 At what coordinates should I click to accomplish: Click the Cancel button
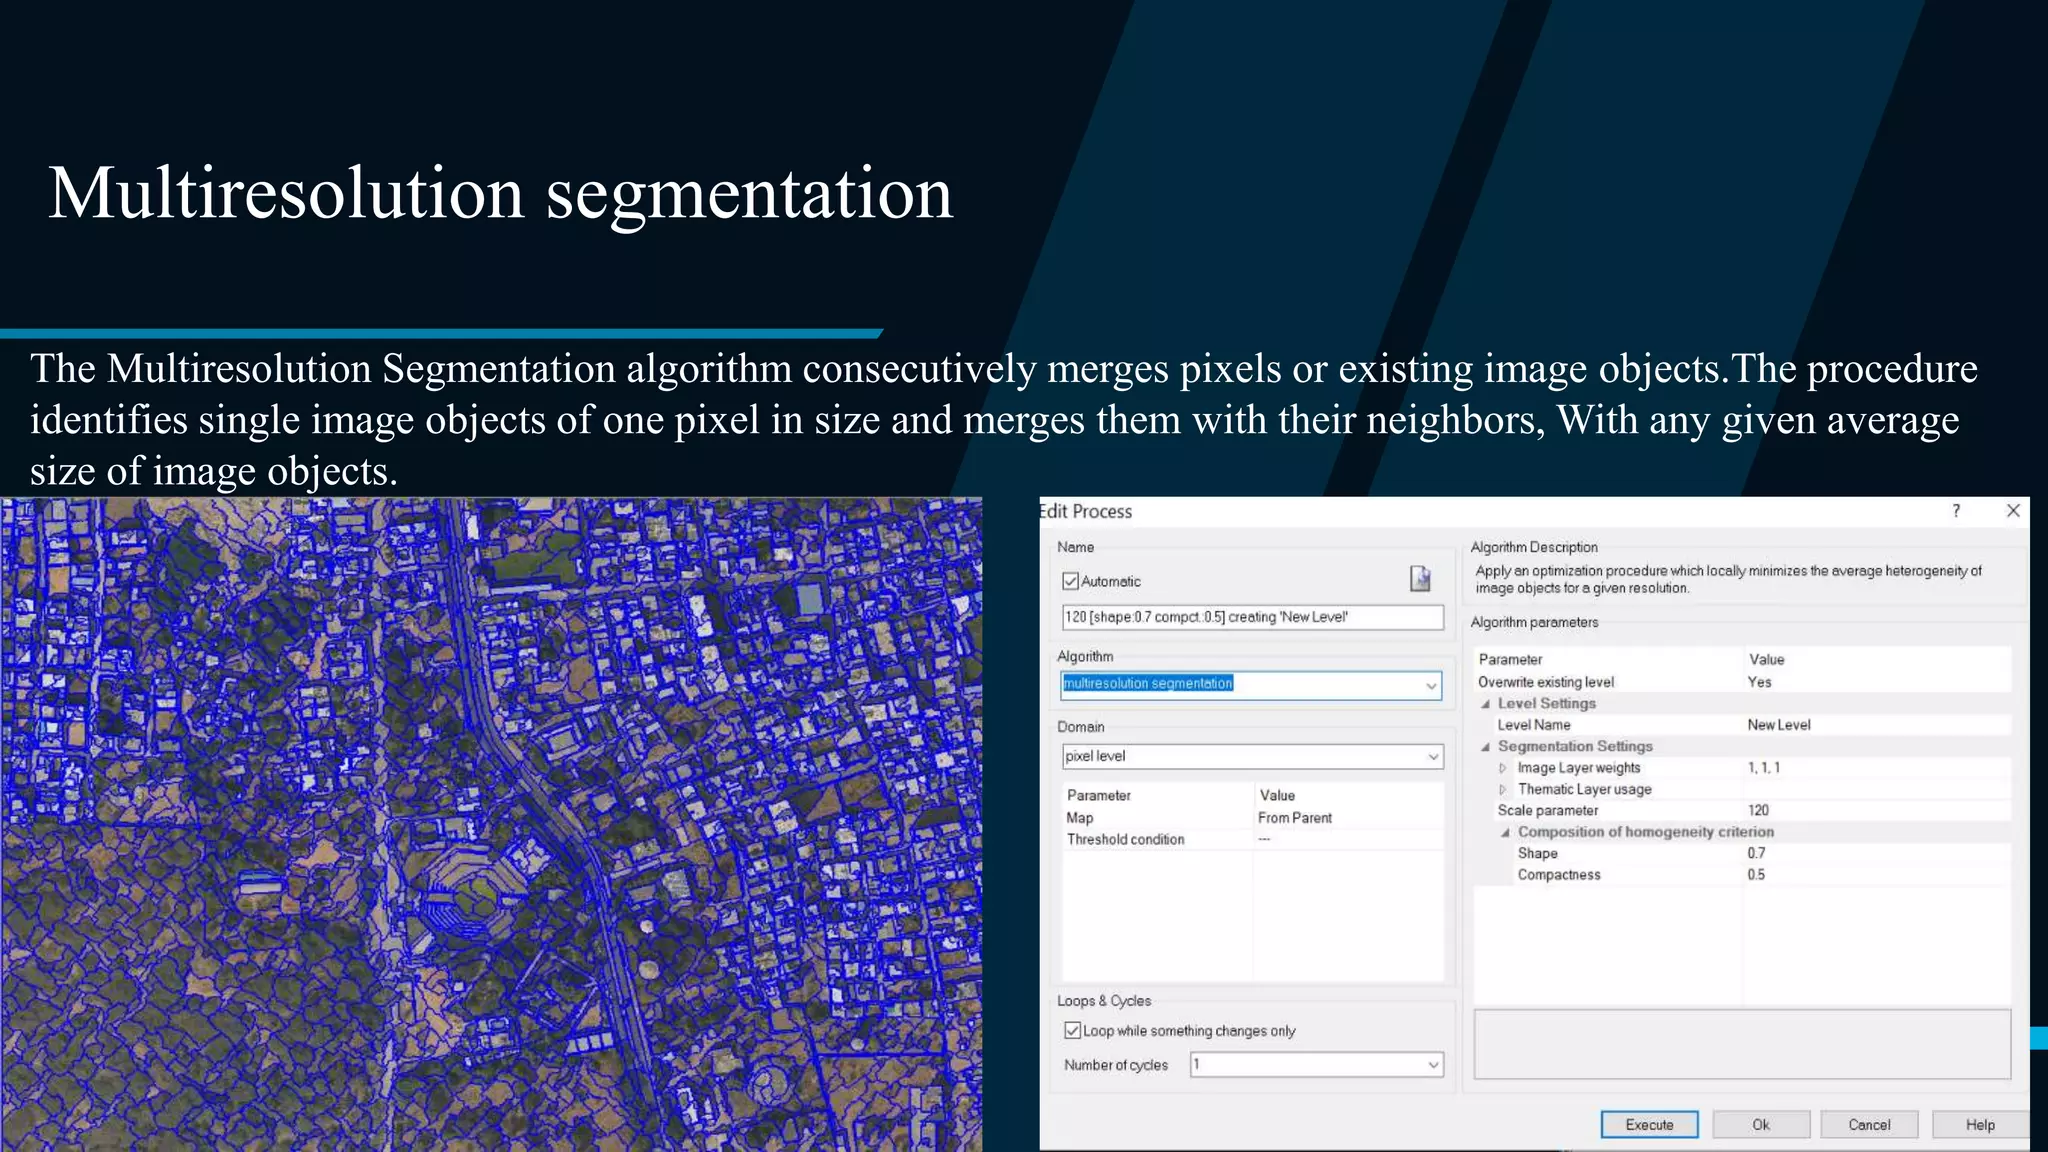pos(1869,1124)
